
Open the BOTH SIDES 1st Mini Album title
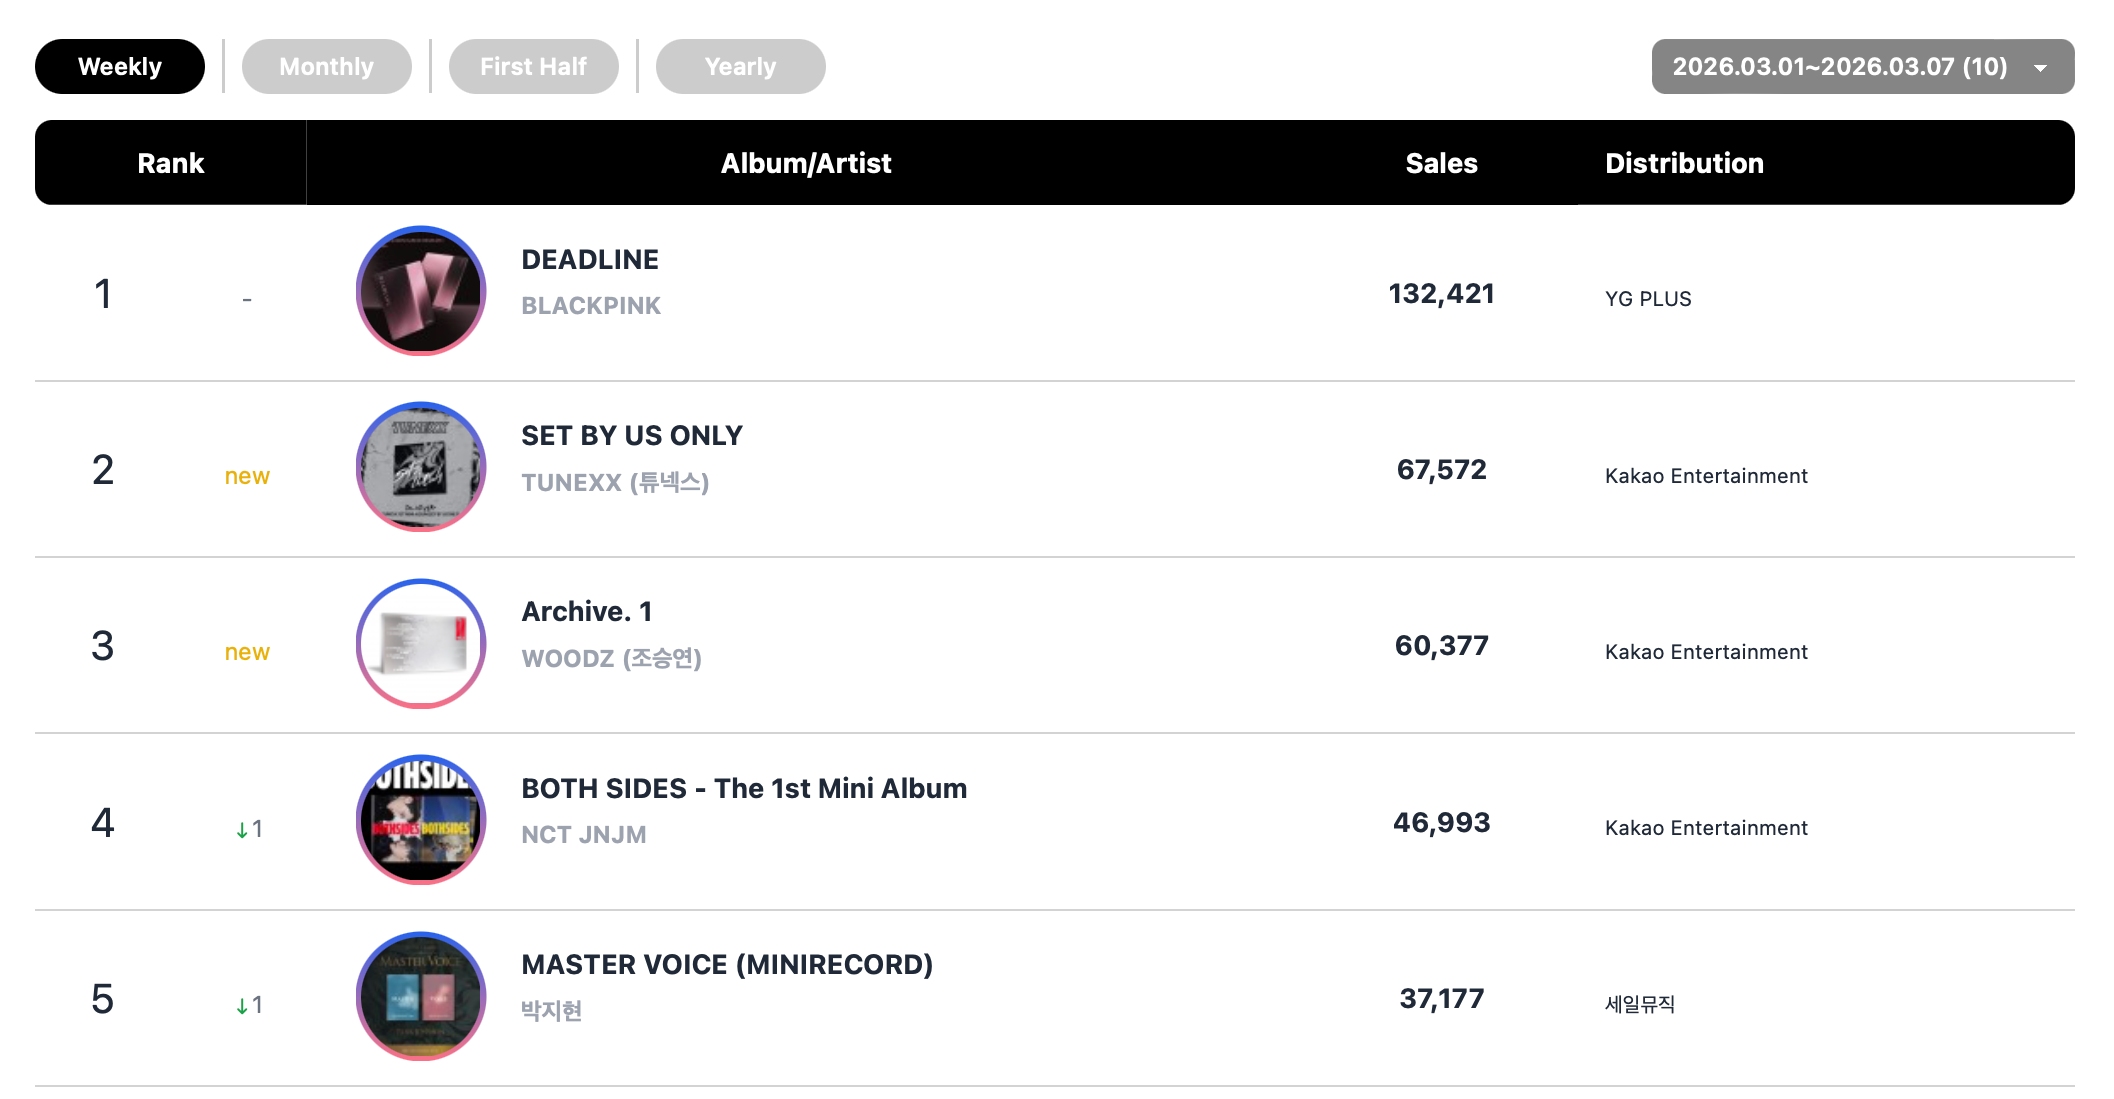click(744, 789)
